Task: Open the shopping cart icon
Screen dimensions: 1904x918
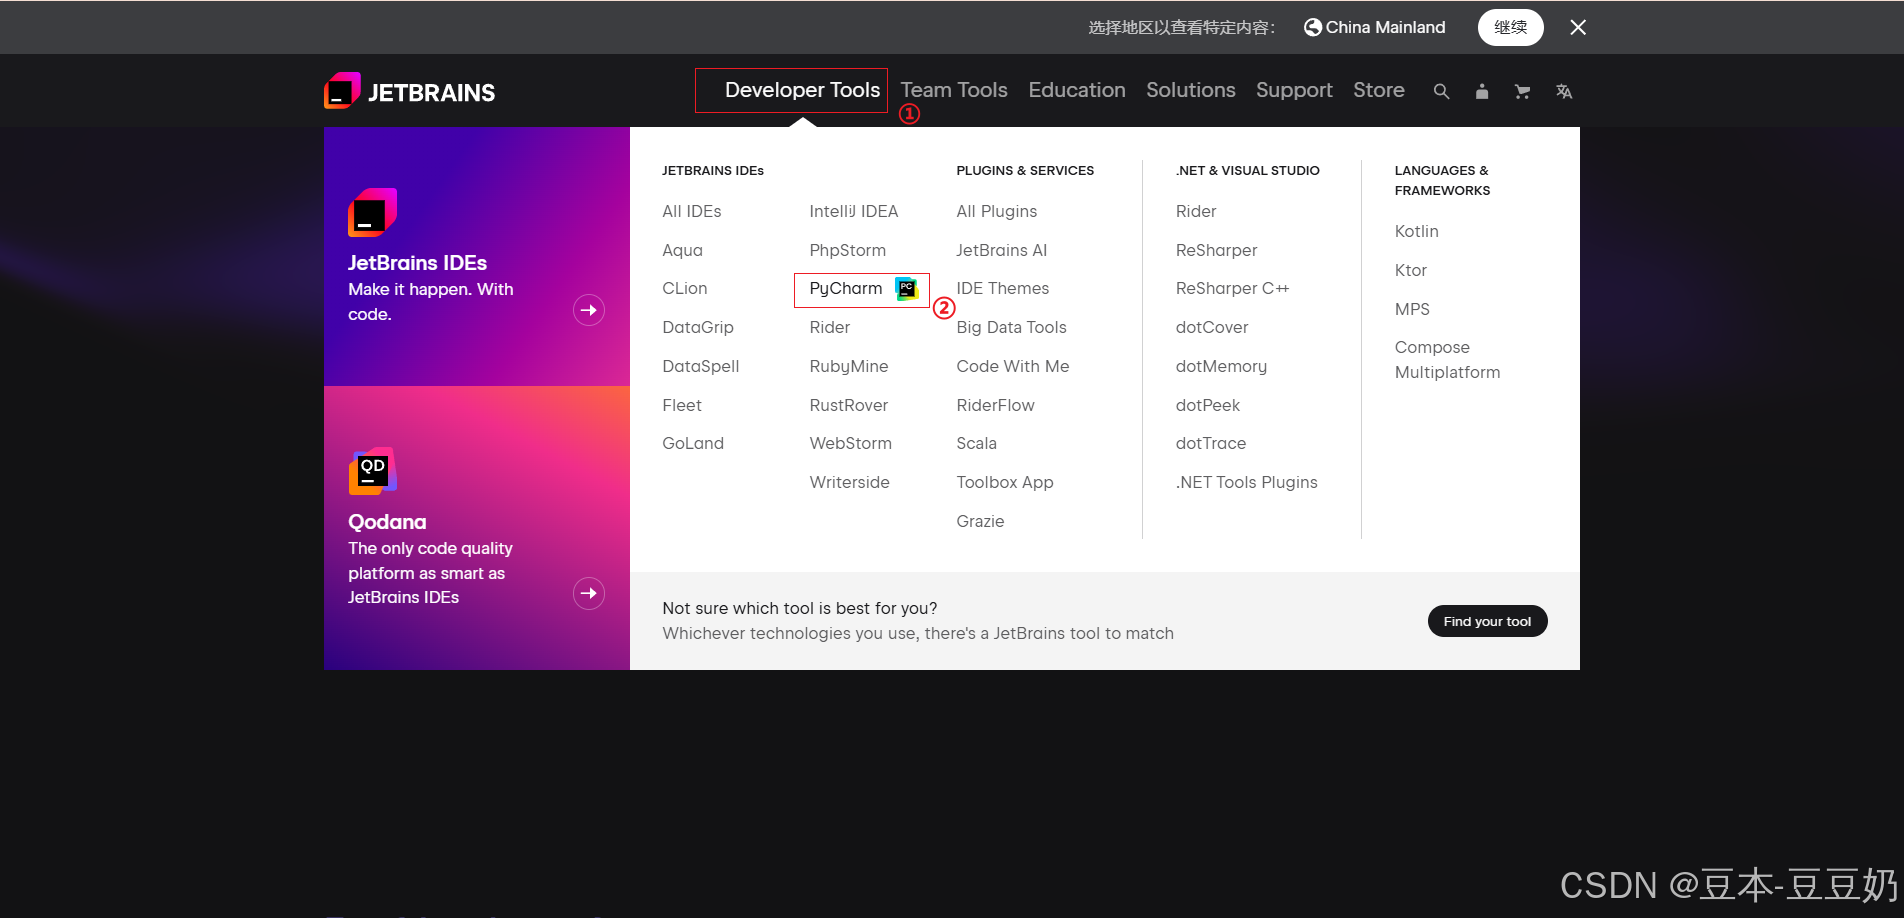Action: pyautogui.click(x=1522, y=91)
